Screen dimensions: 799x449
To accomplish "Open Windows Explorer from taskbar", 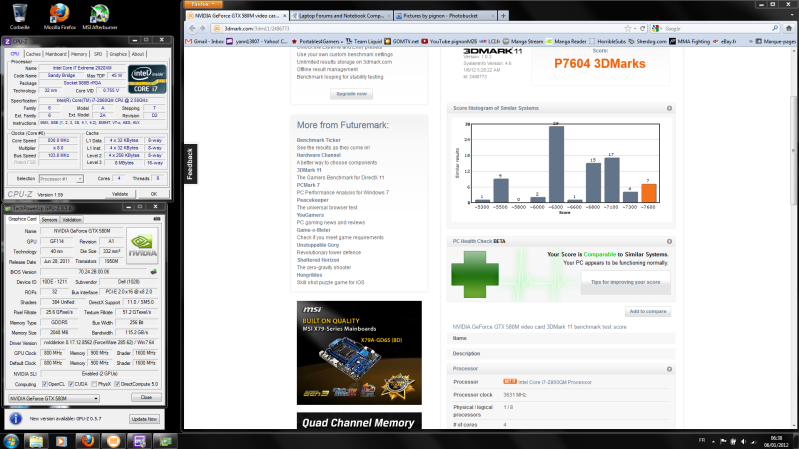I will [36, 441].
